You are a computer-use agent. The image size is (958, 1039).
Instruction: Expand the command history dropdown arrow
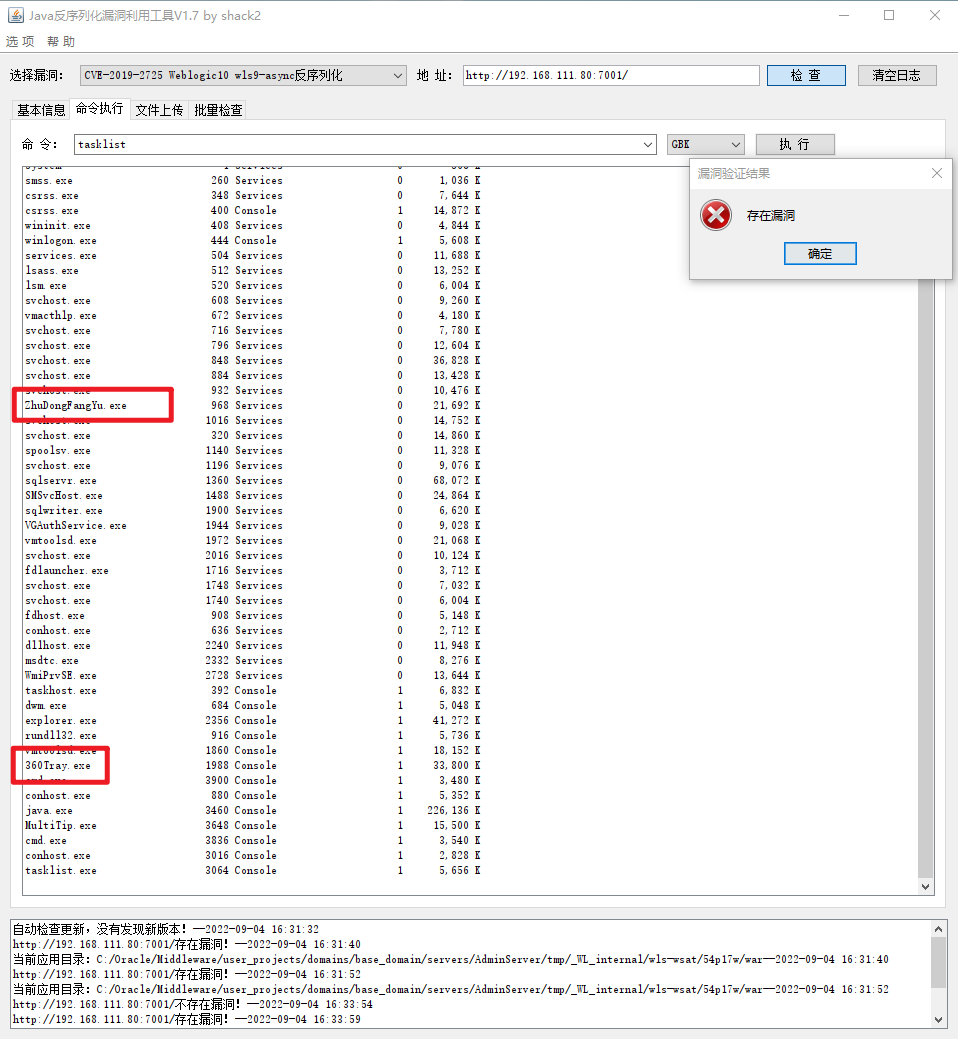click(647, 144)
